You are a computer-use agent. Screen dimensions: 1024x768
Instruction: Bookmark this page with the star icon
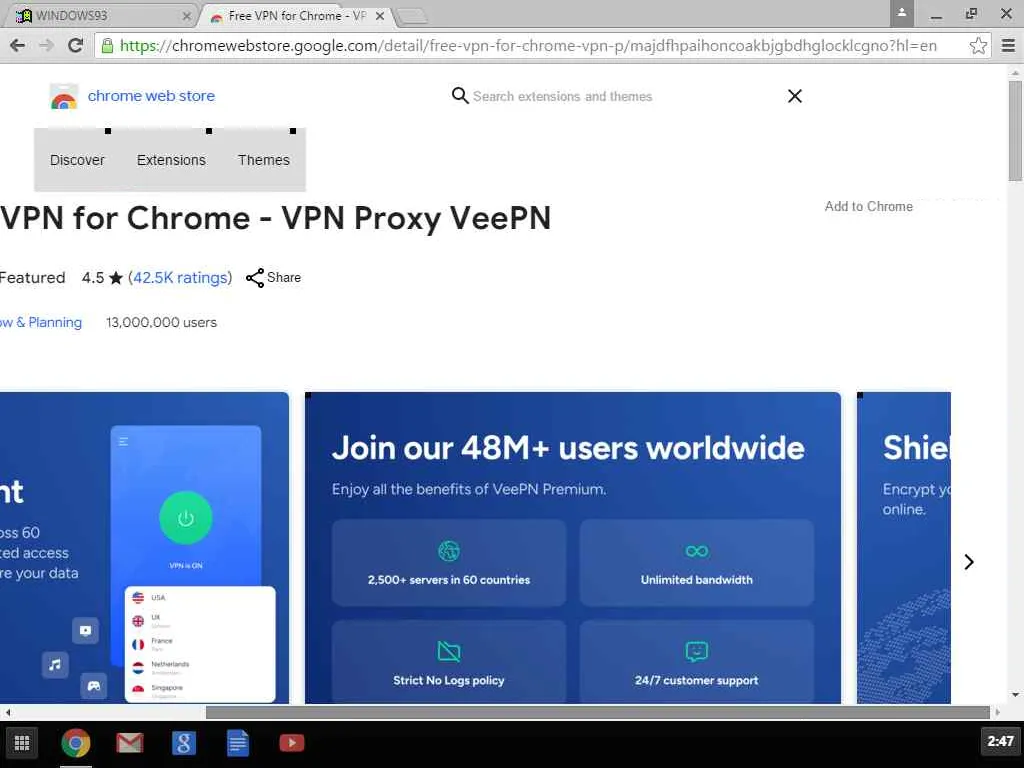(x=978, y=46)
